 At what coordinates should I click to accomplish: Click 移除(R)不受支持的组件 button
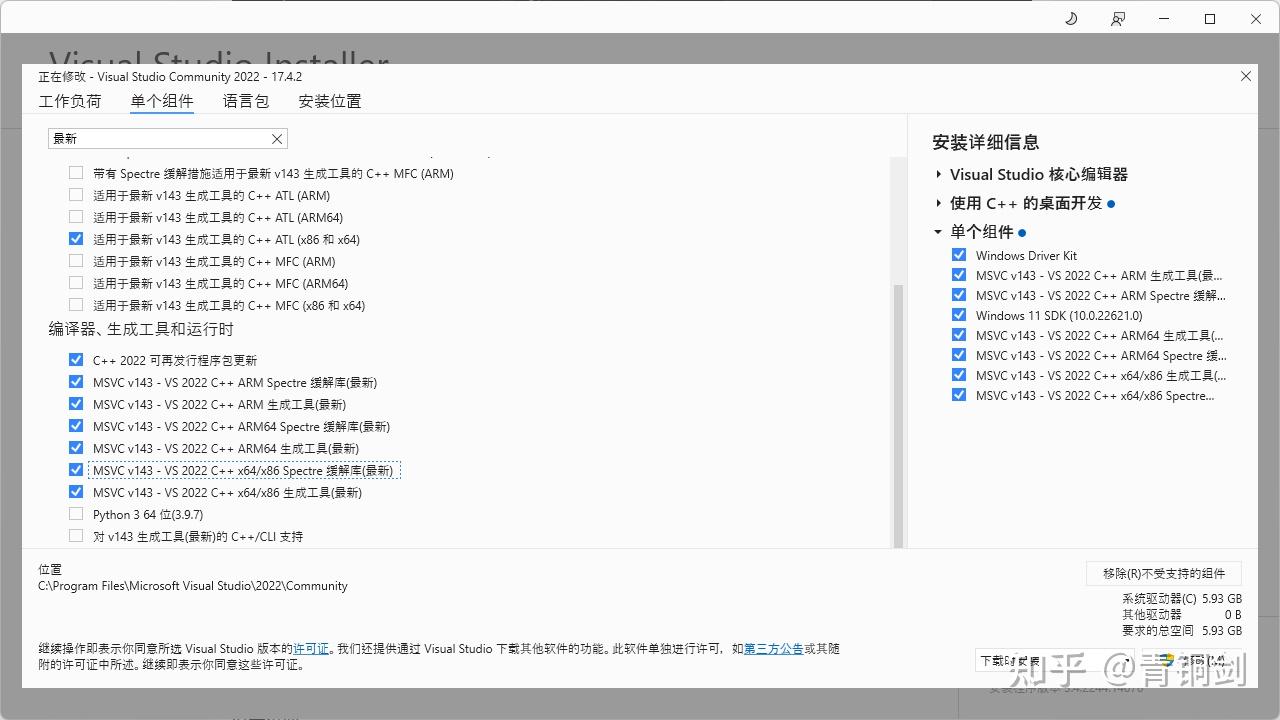click(x=1163, y=573)
